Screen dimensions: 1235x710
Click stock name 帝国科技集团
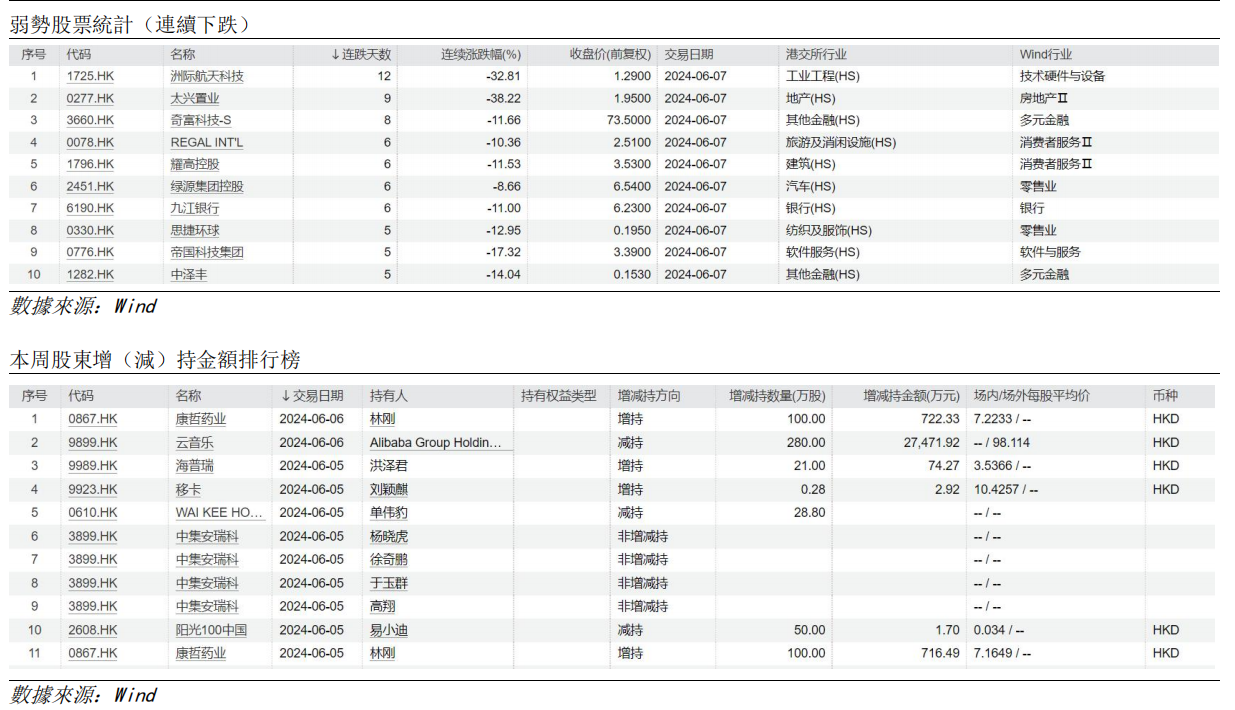tap(207, 252)
